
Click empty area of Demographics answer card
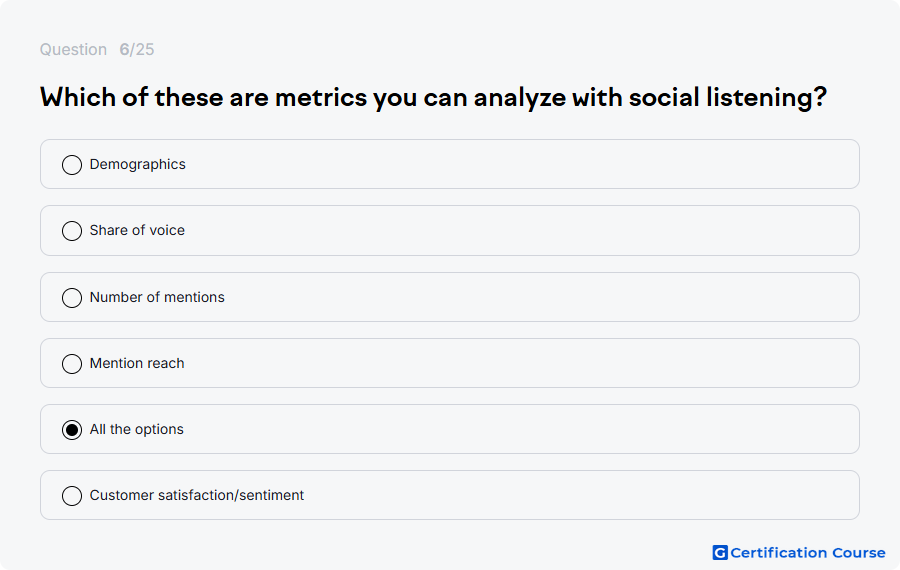coord(517,164)
